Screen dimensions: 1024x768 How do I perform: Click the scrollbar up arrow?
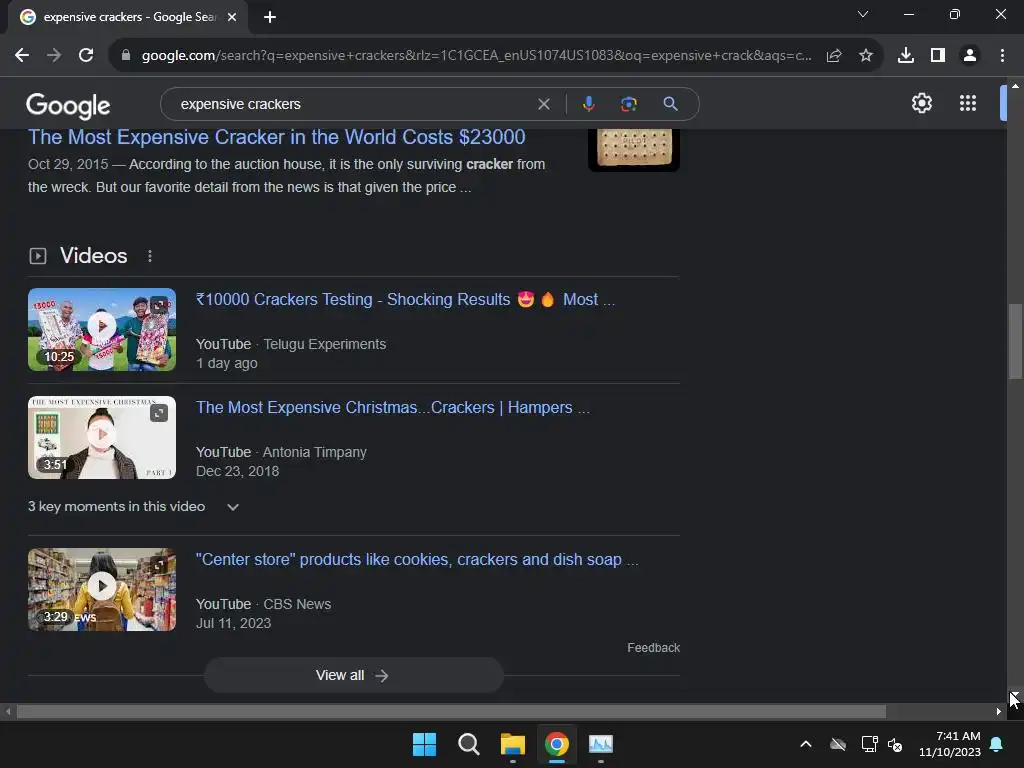(x=1015, y=86)
